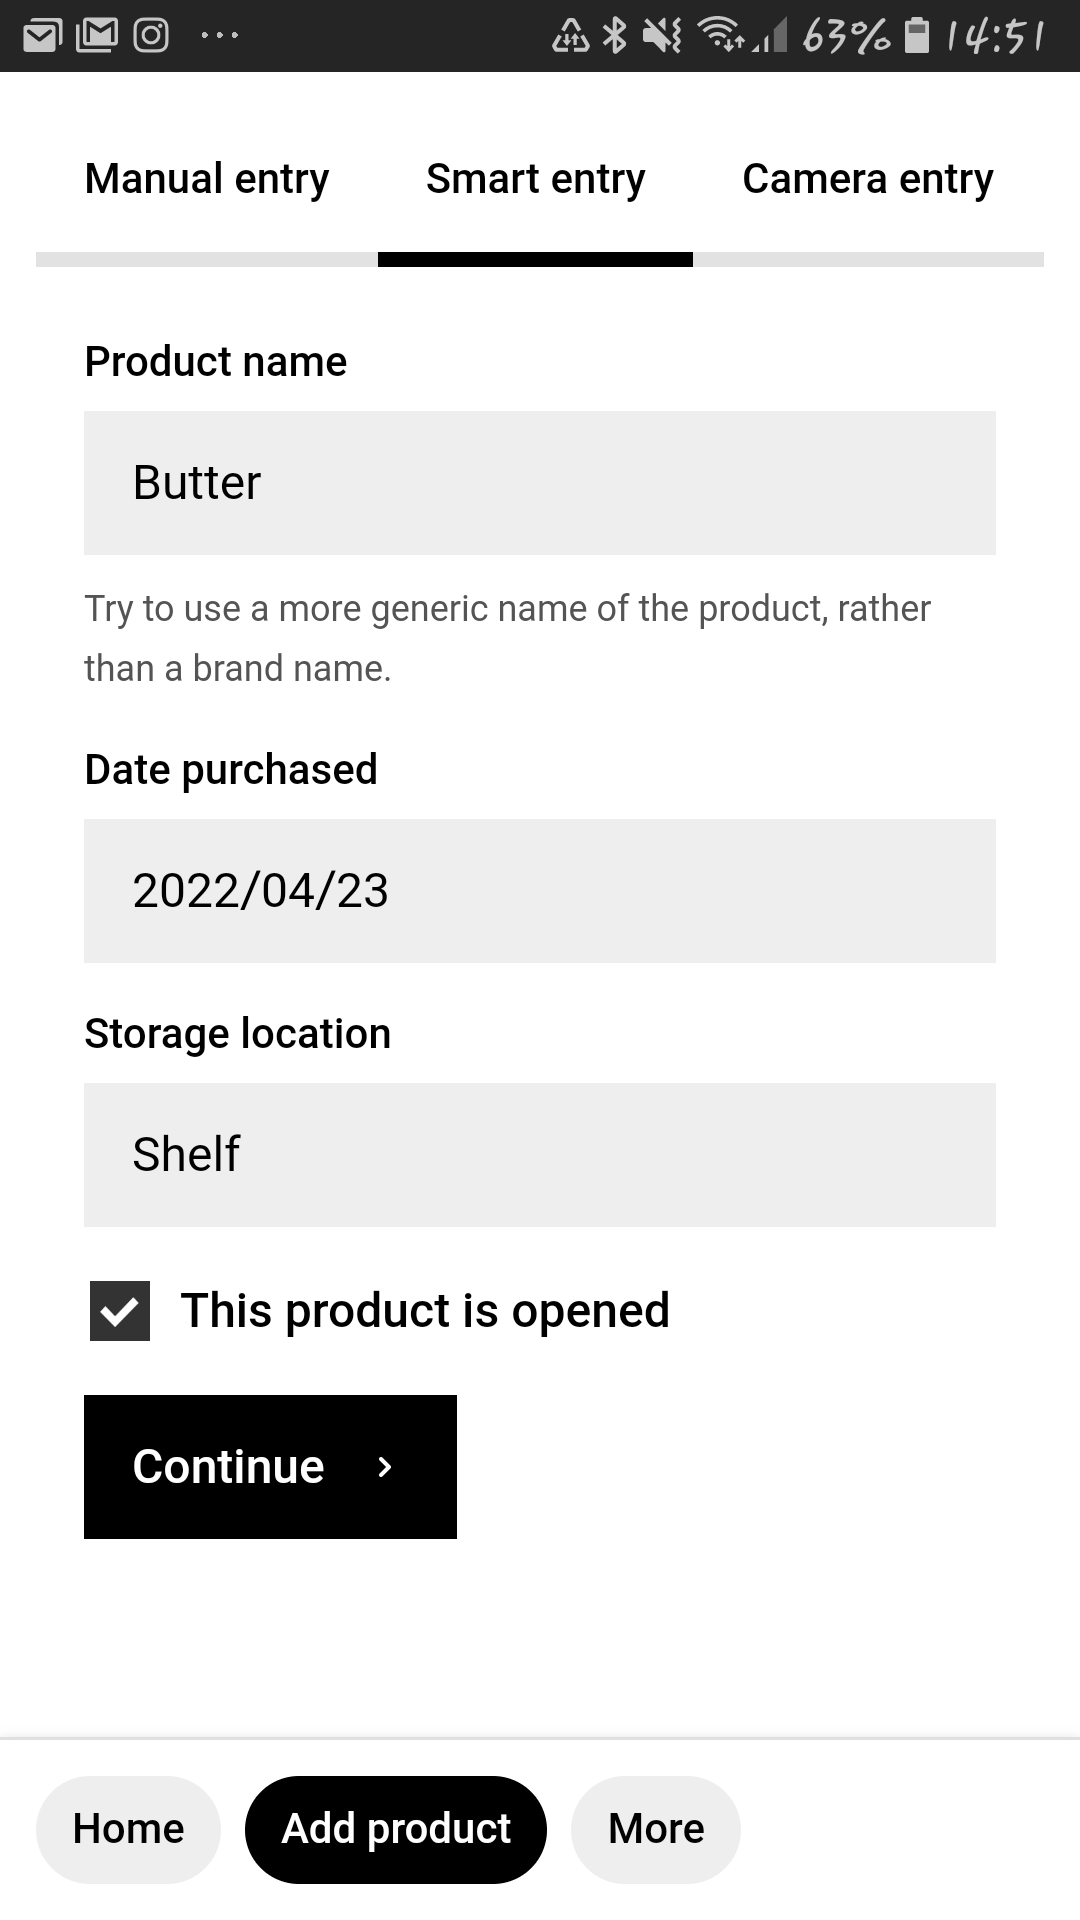Switch to the Manual entry tab
1080x1920 pixels.
click(207, 180)
